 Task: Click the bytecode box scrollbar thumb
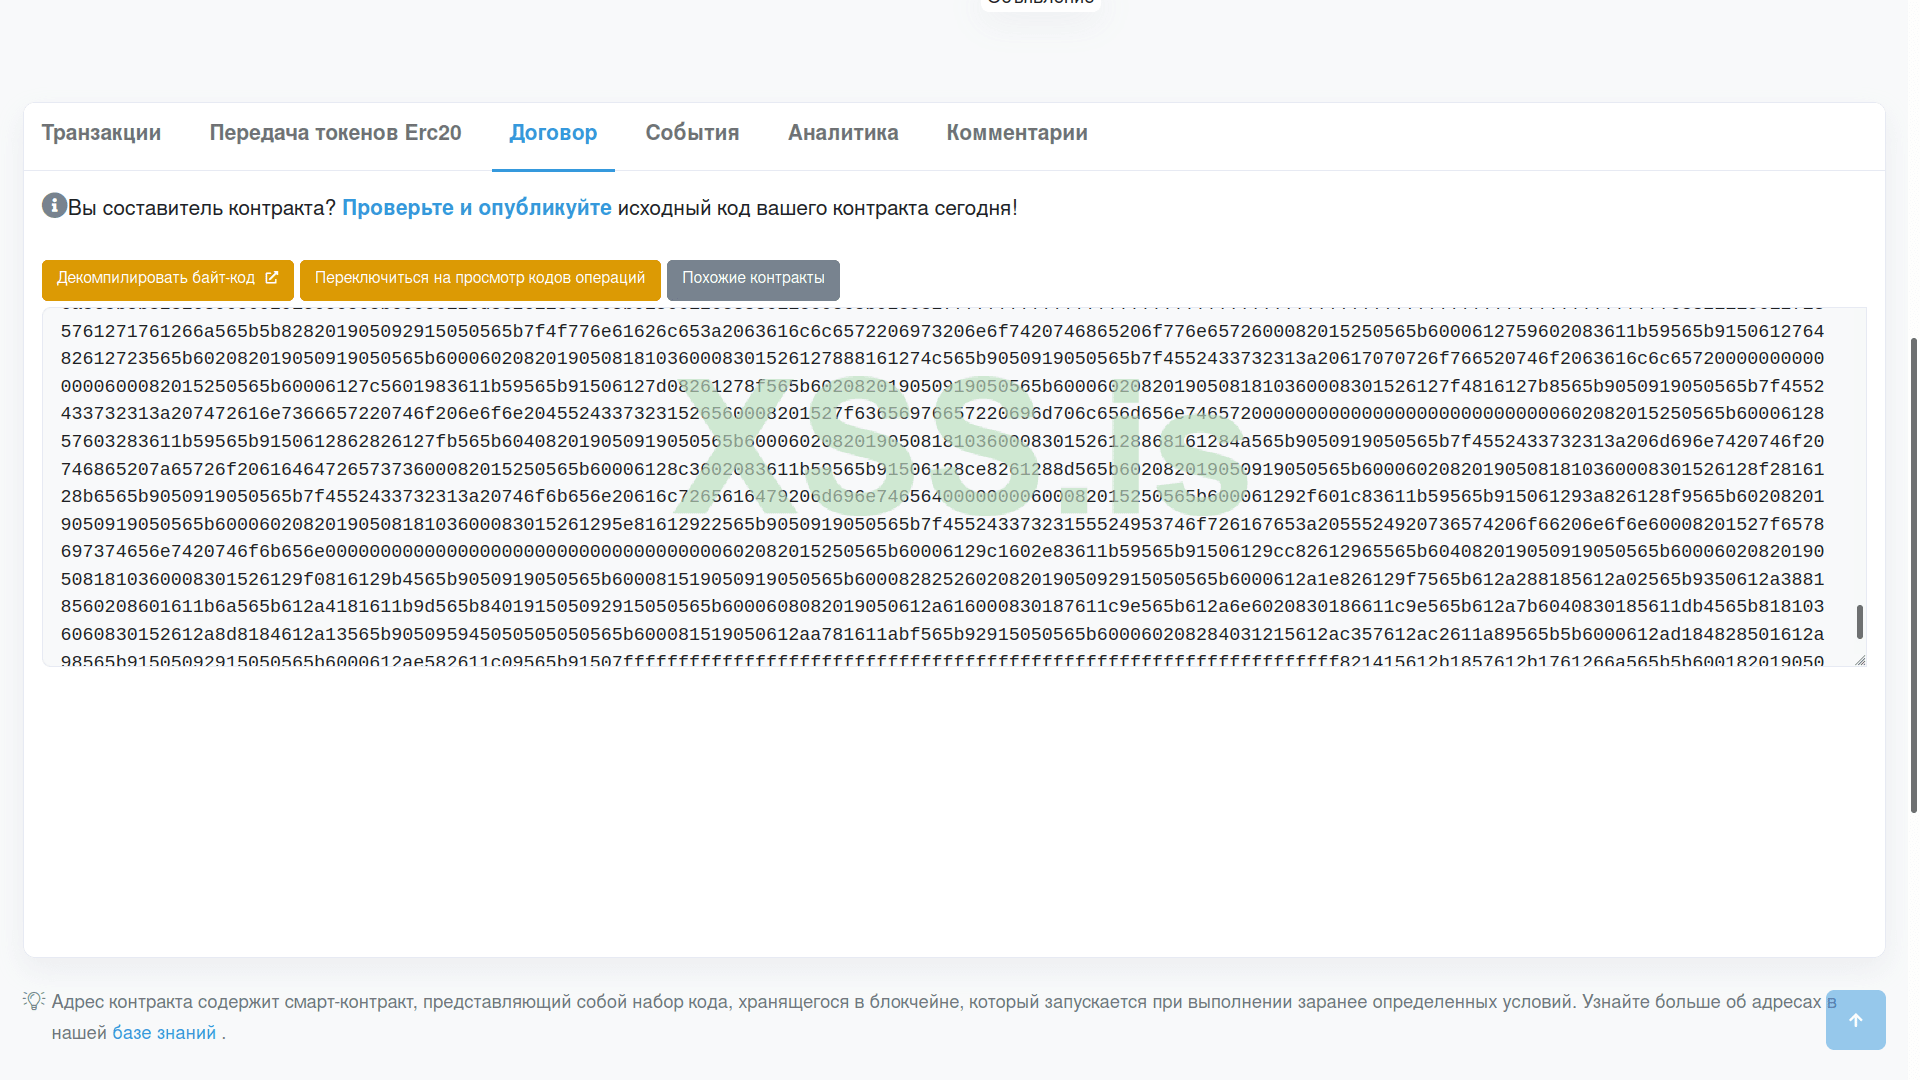click(x=1859, y=621)
